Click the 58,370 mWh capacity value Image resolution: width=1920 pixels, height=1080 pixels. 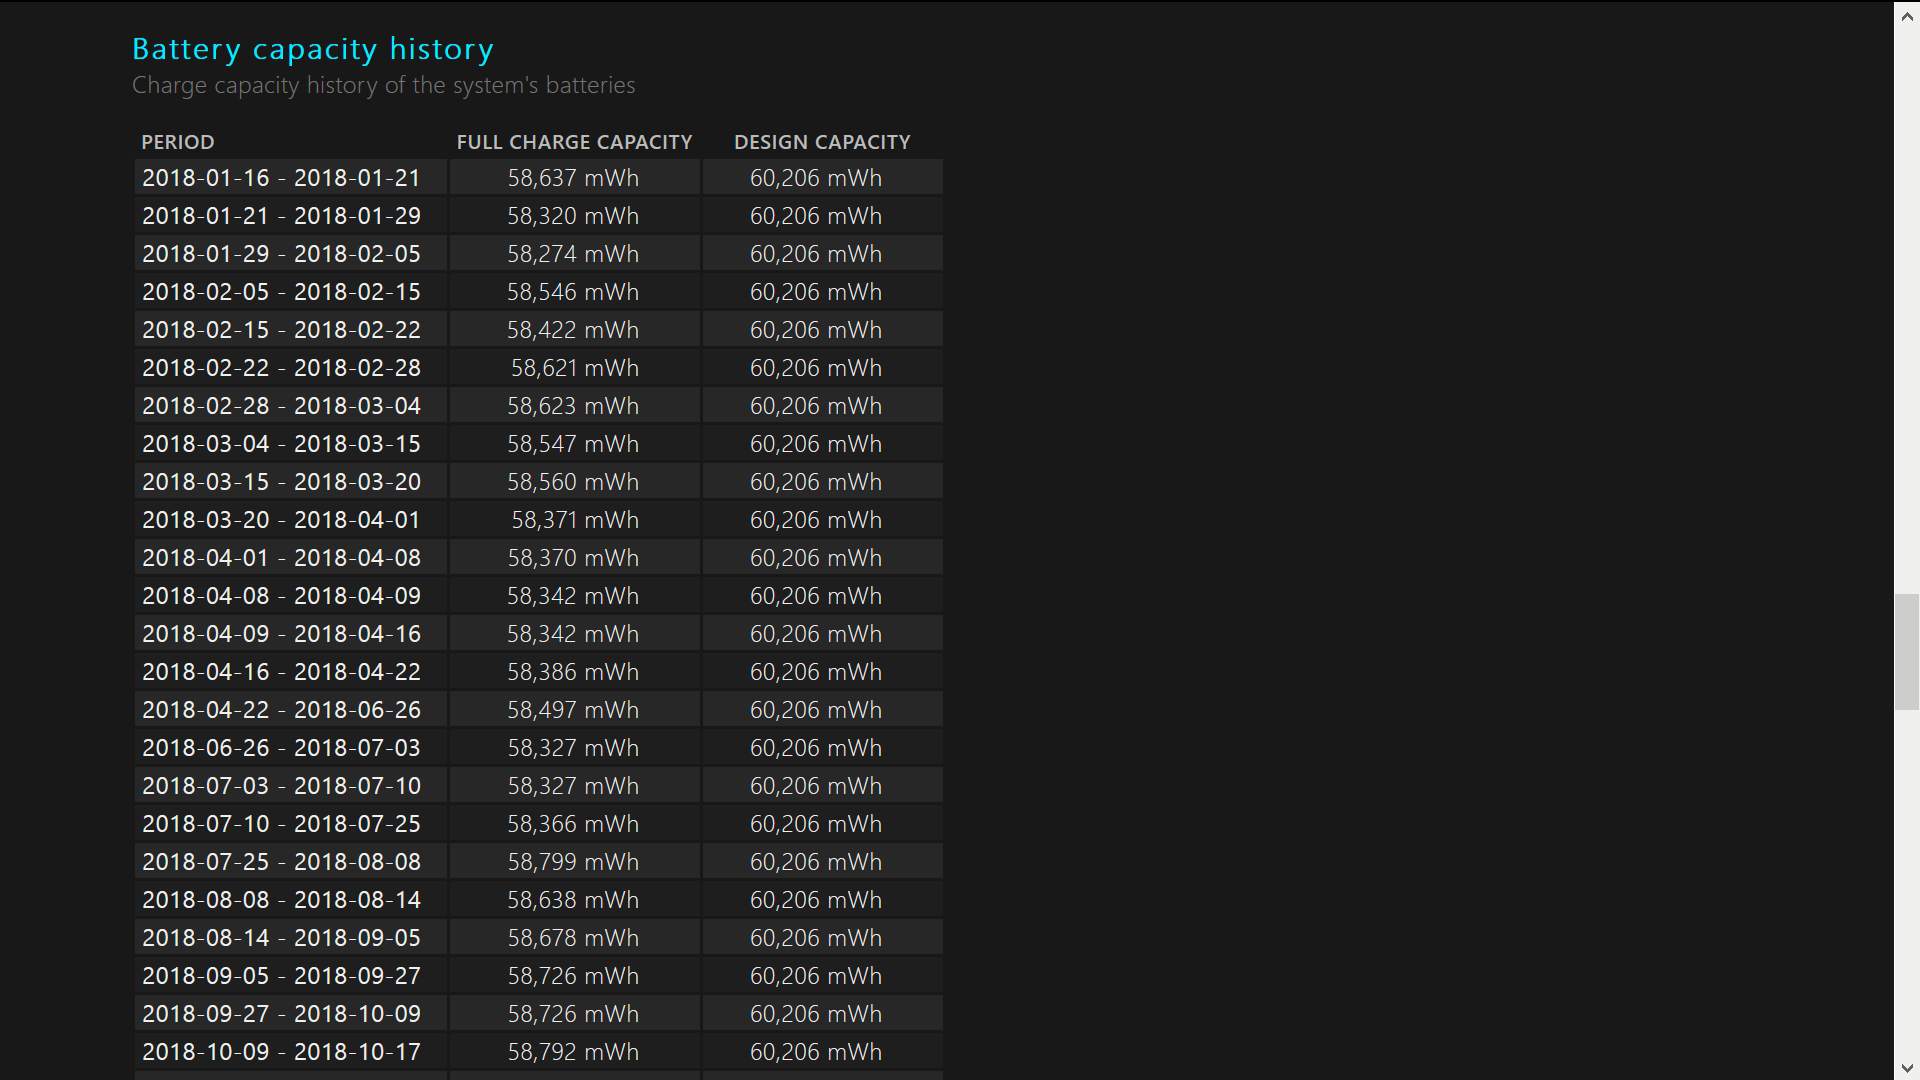(x=573, y=558)
